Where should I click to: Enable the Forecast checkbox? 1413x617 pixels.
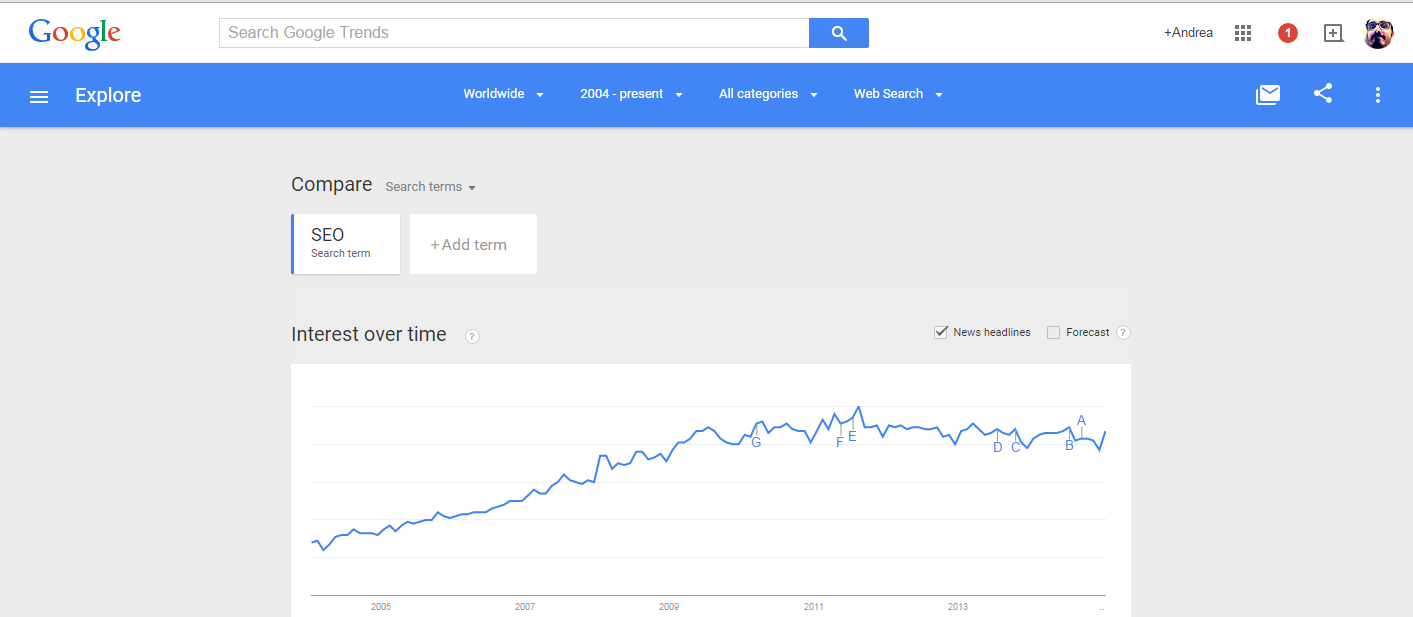1053,333
